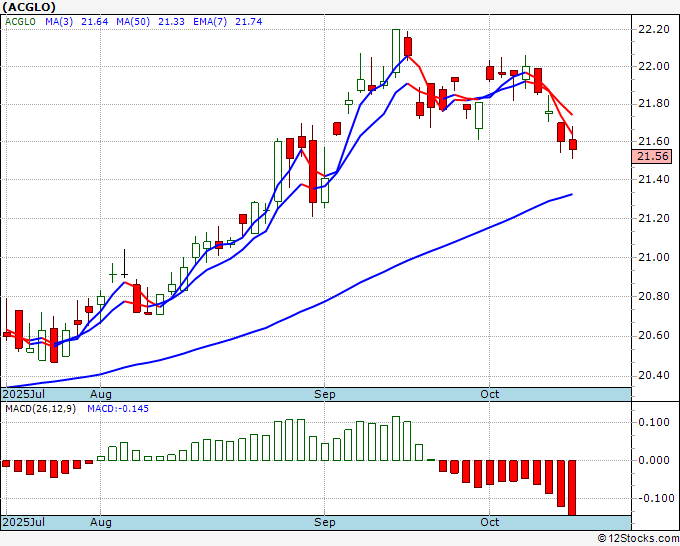Click the Sep label on MACD axis

coord(325,522)
